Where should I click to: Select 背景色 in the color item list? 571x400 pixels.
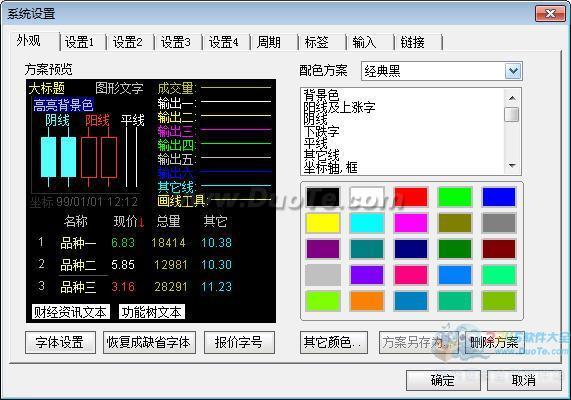(x=321, y=95)
